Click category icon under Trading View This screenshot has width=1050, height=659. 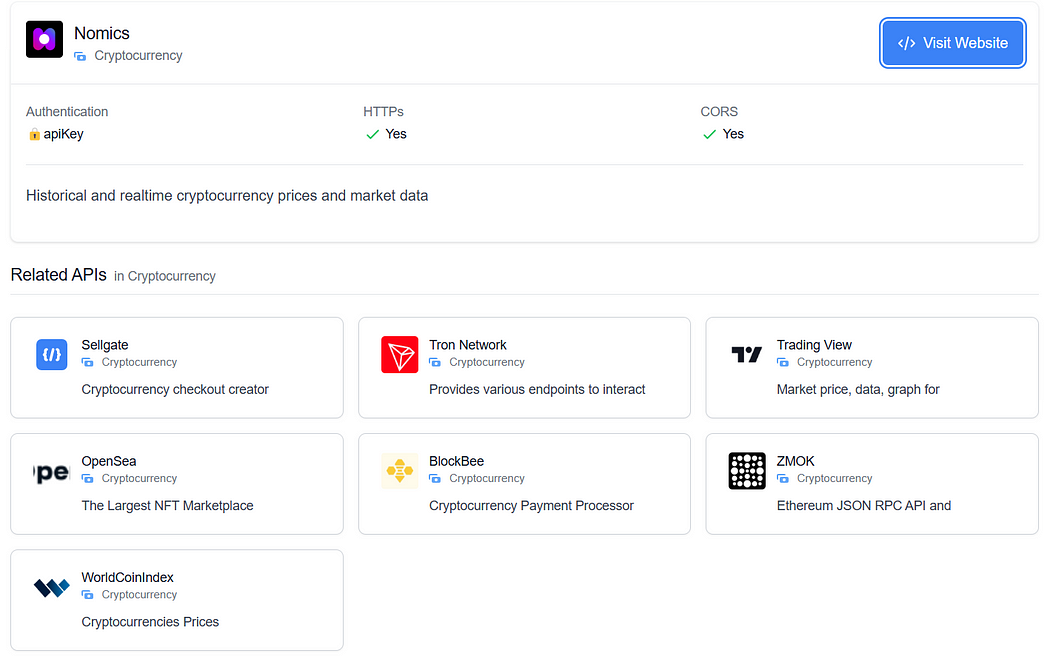pyautogui.click(x=782, y=362)
